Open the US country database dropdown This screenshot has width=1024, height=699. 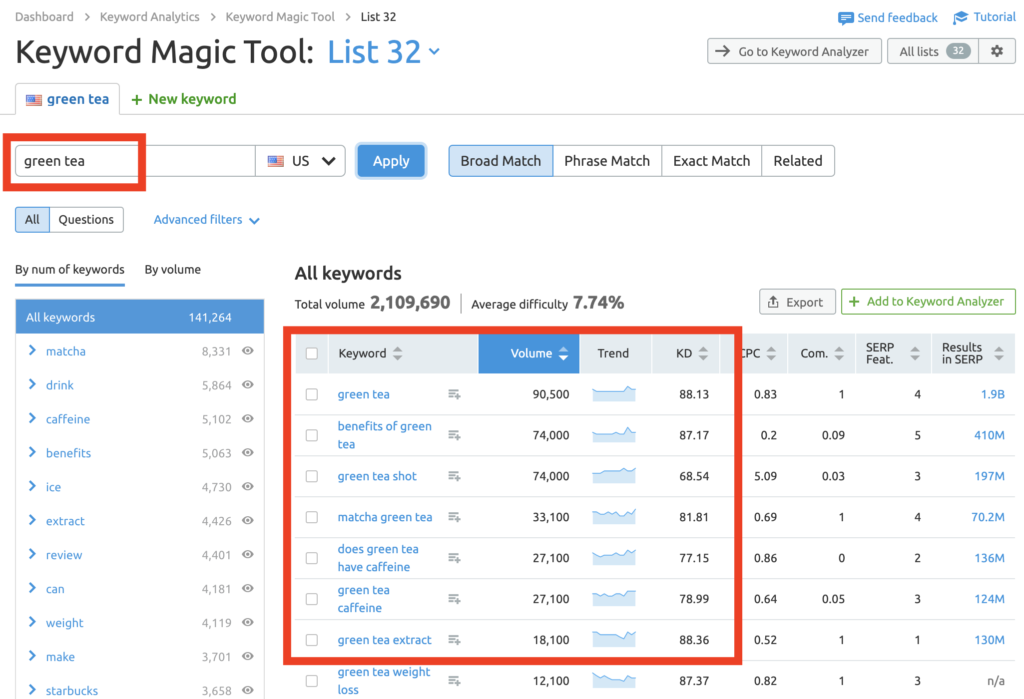click(301, 161)
